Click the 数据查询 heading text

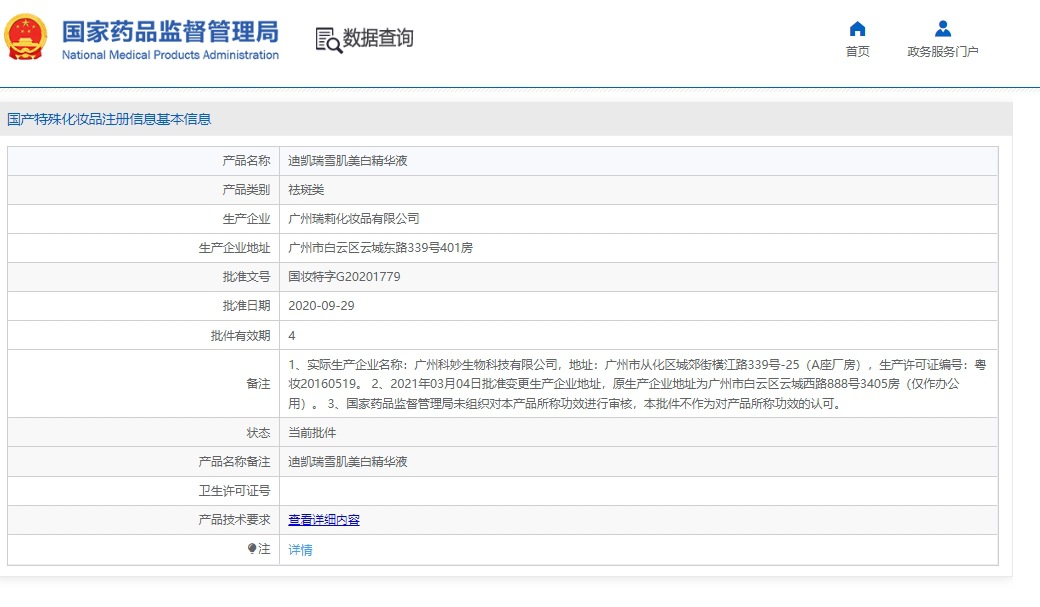click(378, 38)
